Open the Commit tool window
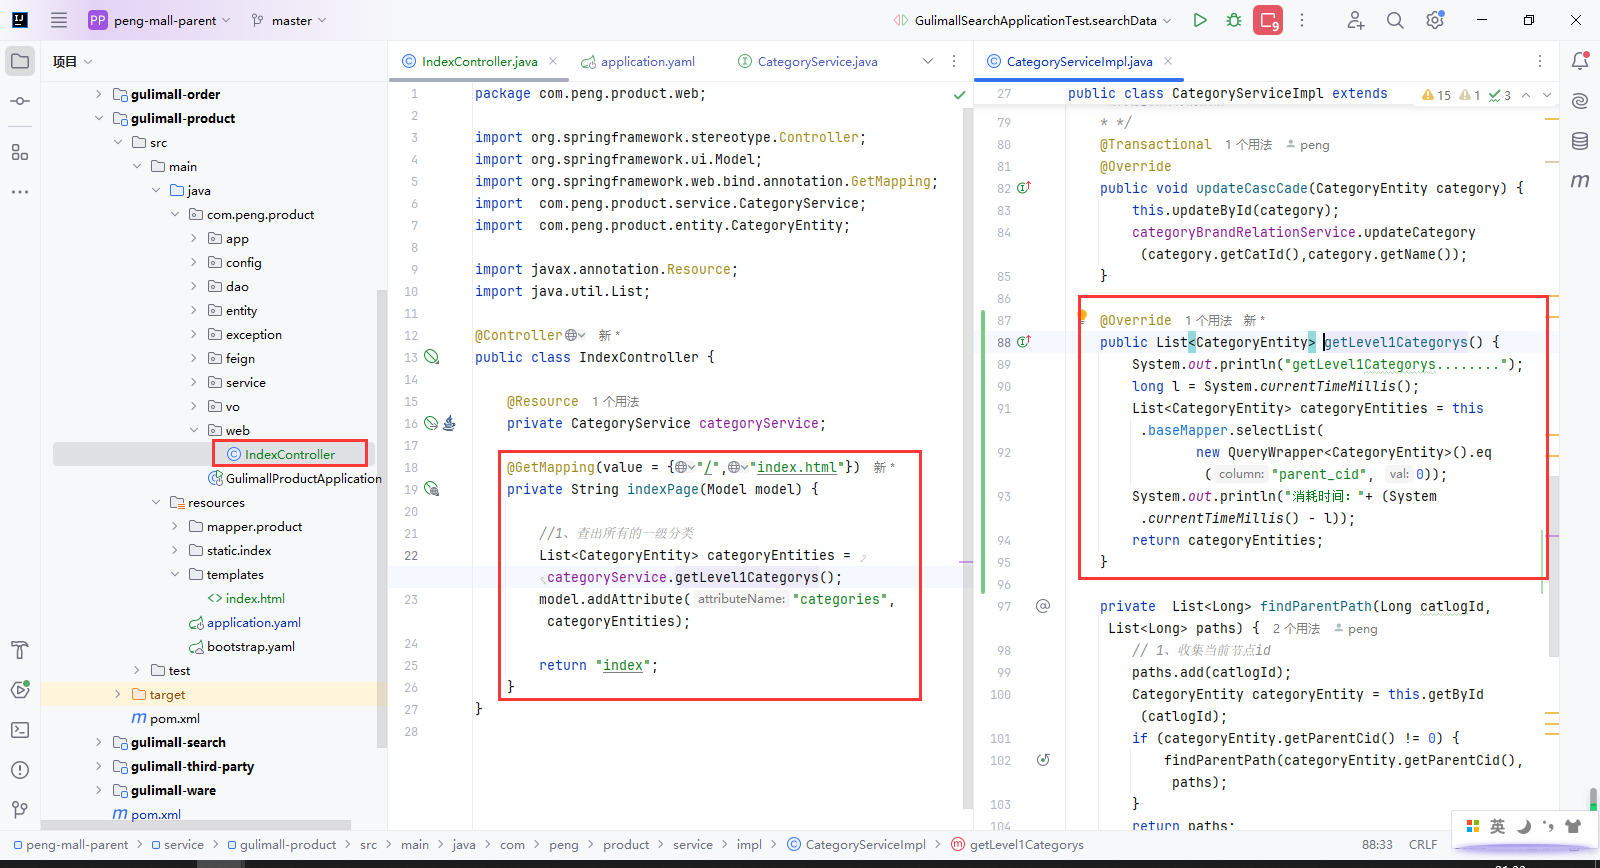 pyautogui.click(x=20, y=101)
